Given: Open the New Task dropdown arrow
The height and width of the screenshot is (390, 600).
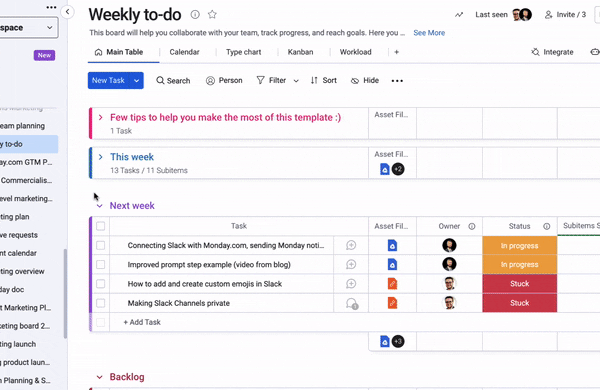Looking at the screenshot, I should click(x=137, y=81).
